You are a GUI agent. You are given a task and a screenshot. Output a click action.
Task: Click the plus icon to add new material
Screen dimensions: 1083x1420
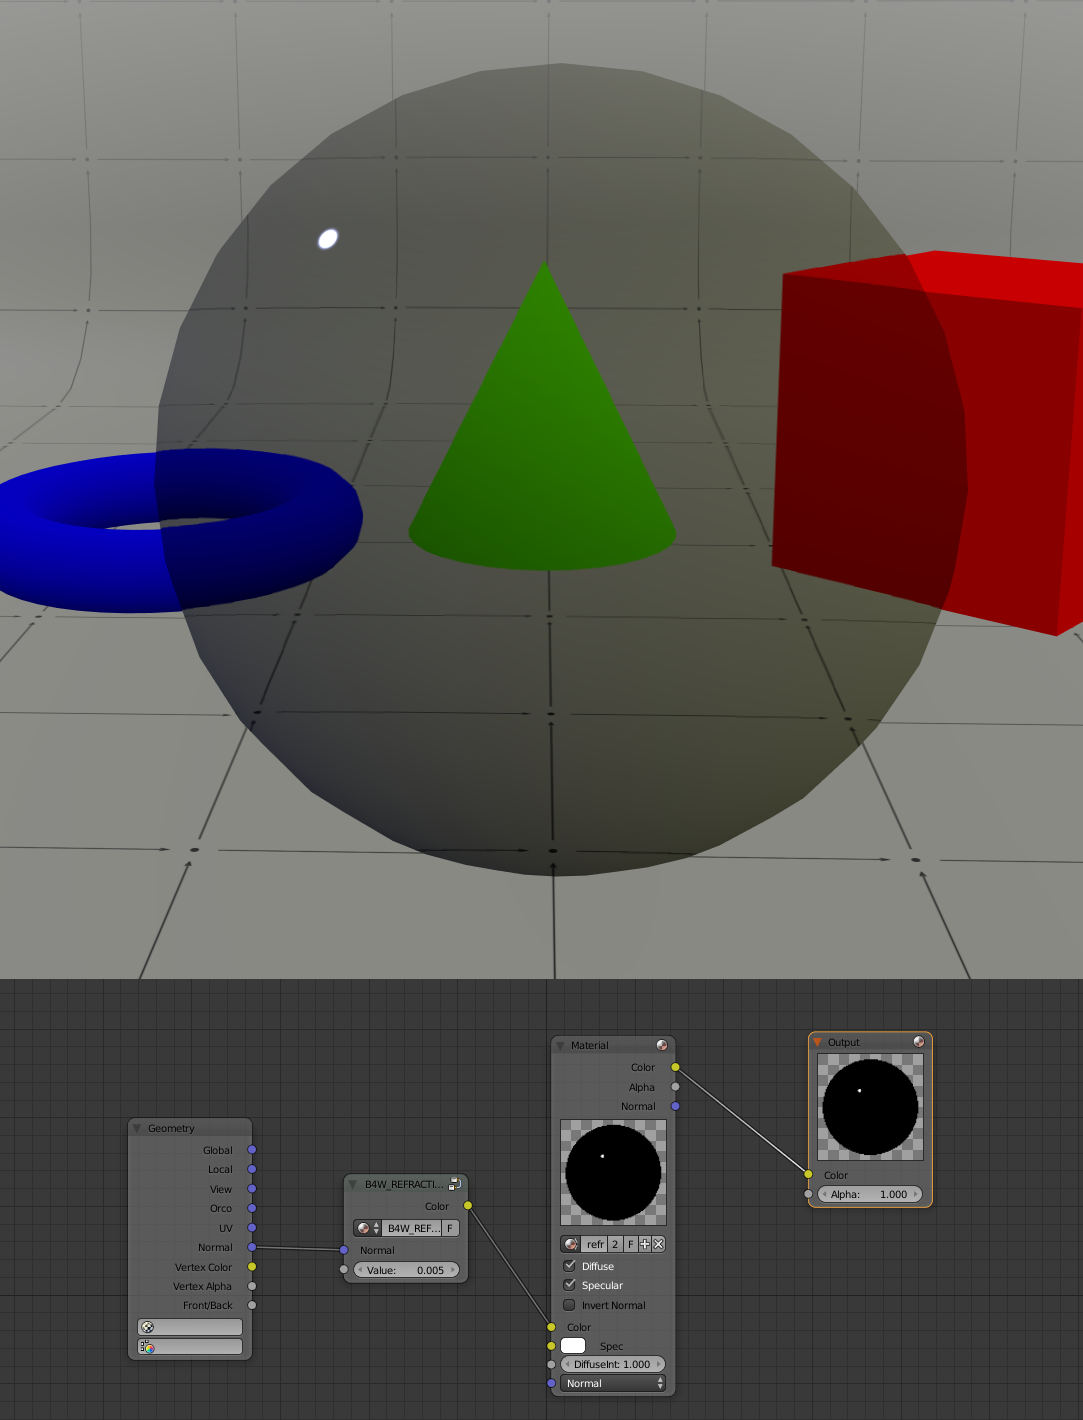point(645,1244)
